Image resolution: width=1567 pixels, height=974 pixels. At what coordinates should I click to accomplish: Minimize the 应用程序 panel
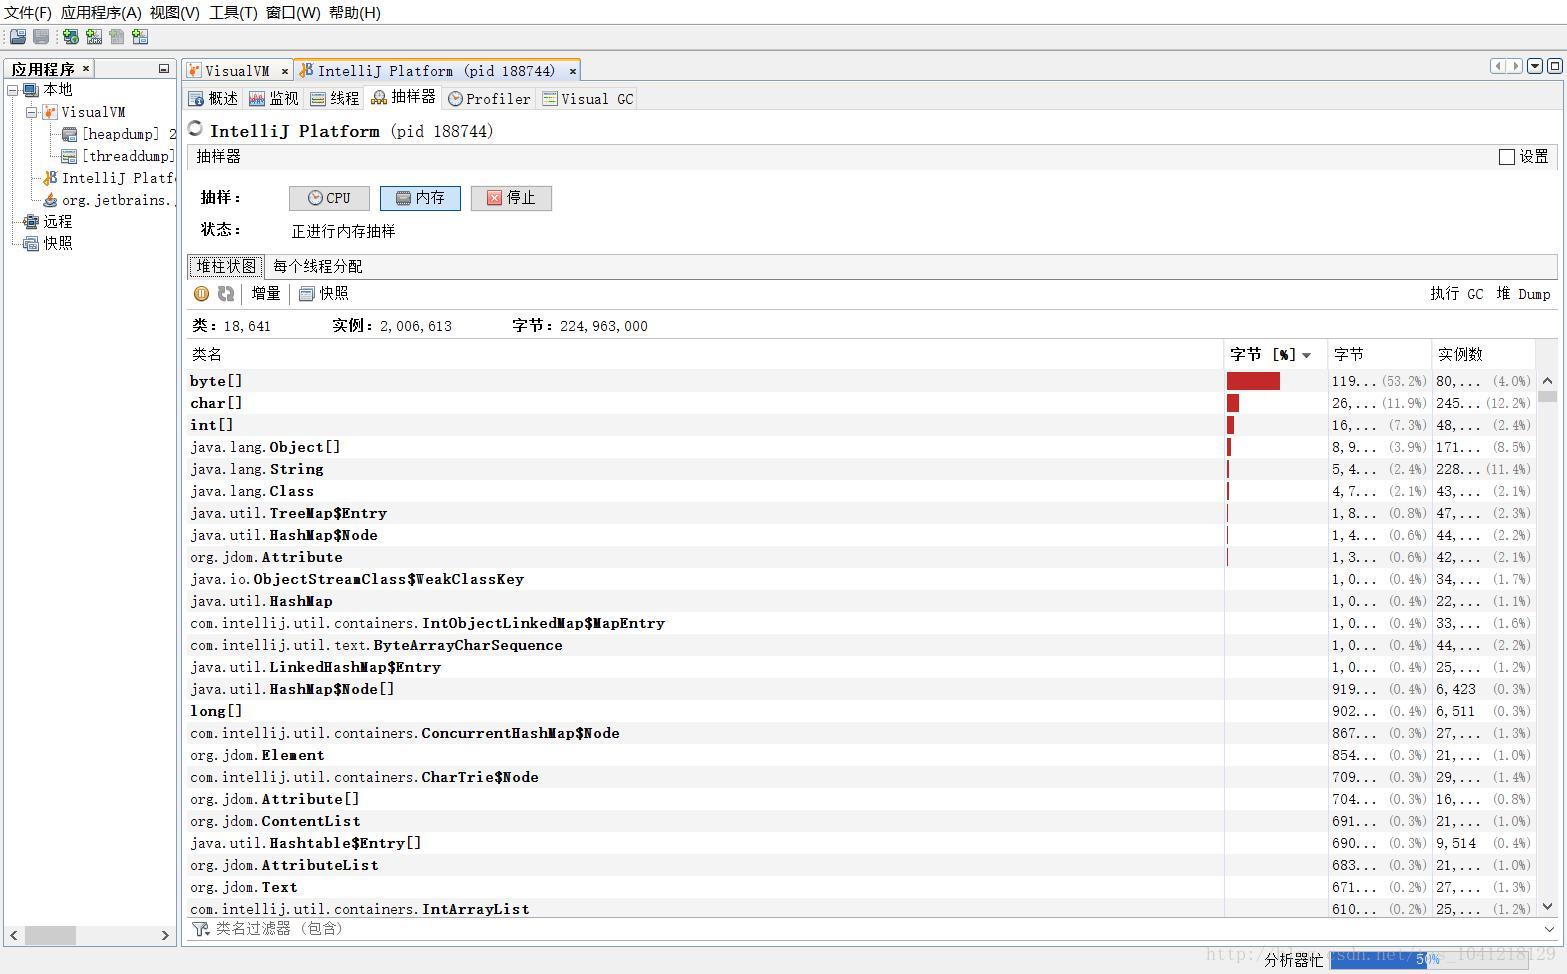[x=163, y=69]
